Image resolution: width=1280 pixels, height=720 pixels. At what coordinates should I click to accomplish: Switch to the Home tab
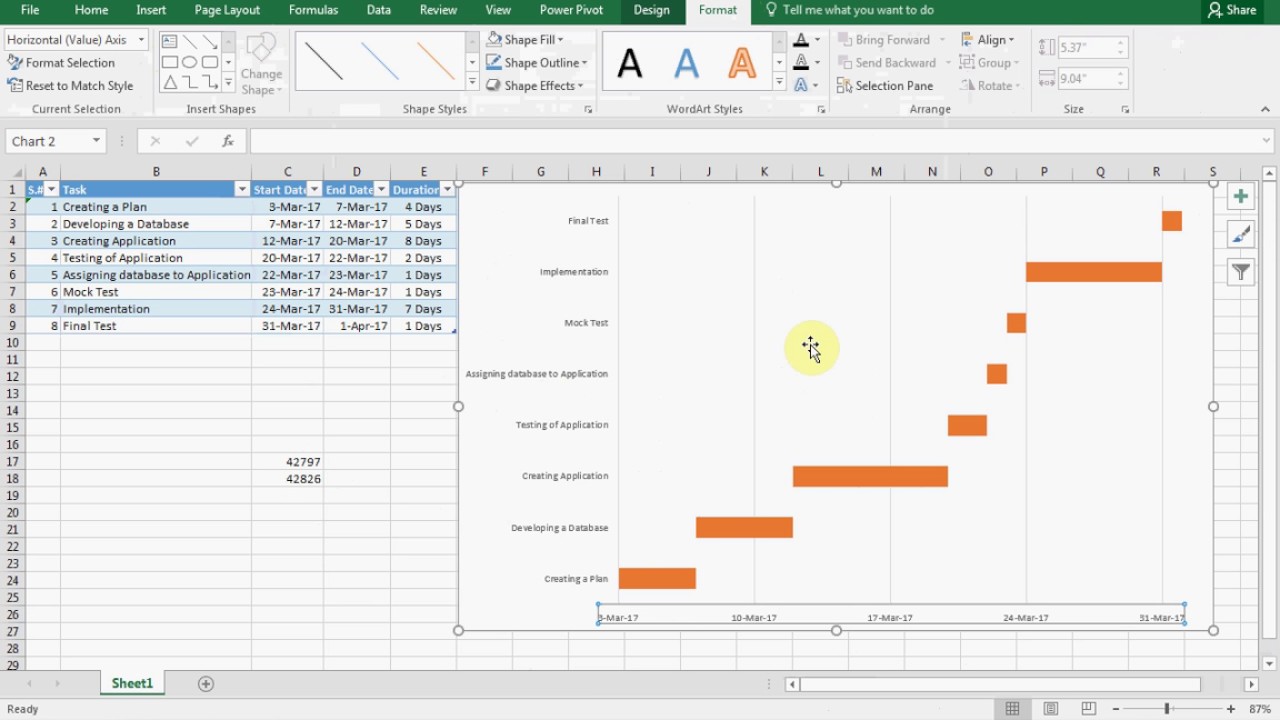(x=91, y=10)
